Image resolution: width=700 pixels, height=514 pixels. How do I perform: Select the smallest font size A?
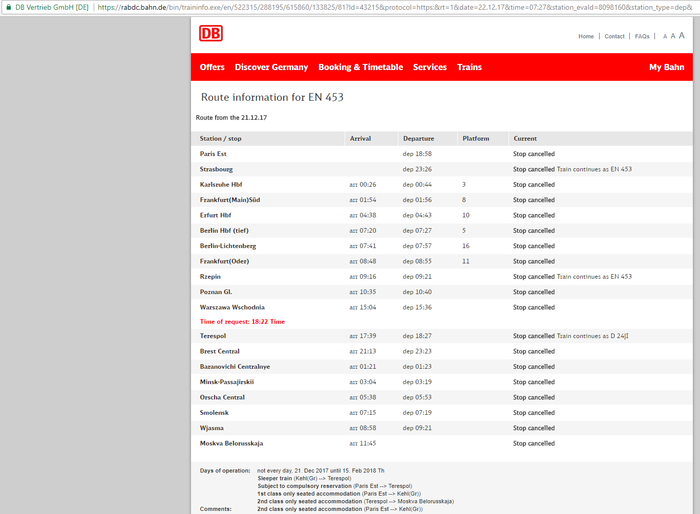point(665,36)
